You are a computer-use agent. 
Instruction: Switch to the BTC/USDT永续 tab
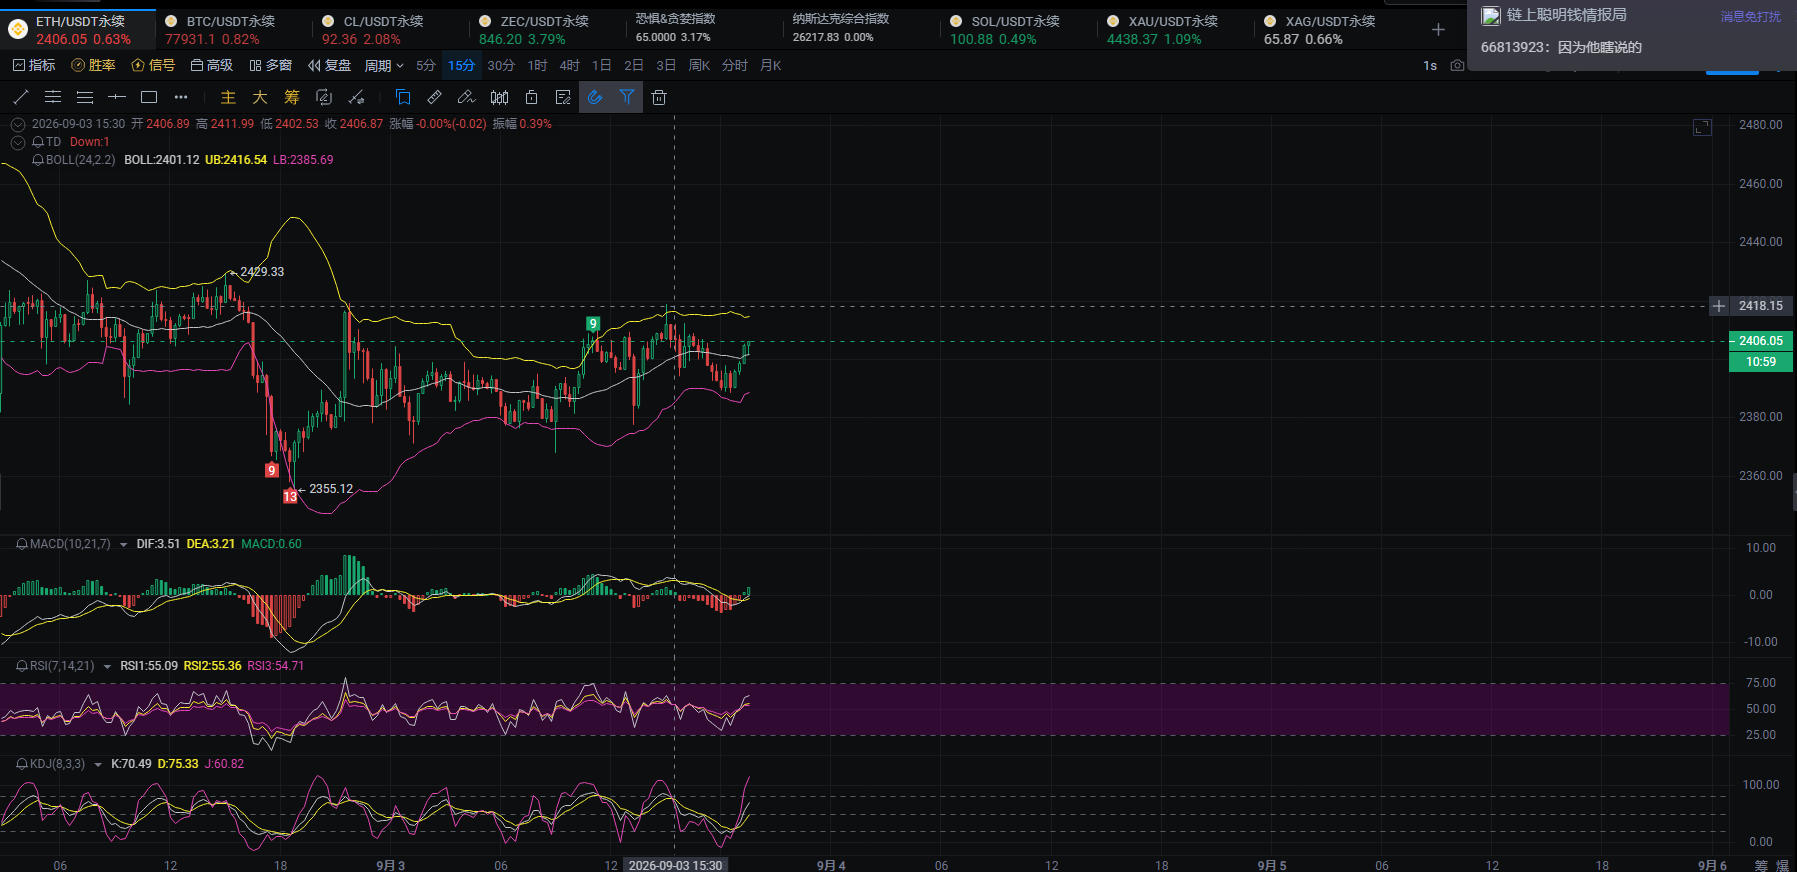pos(220,29)
